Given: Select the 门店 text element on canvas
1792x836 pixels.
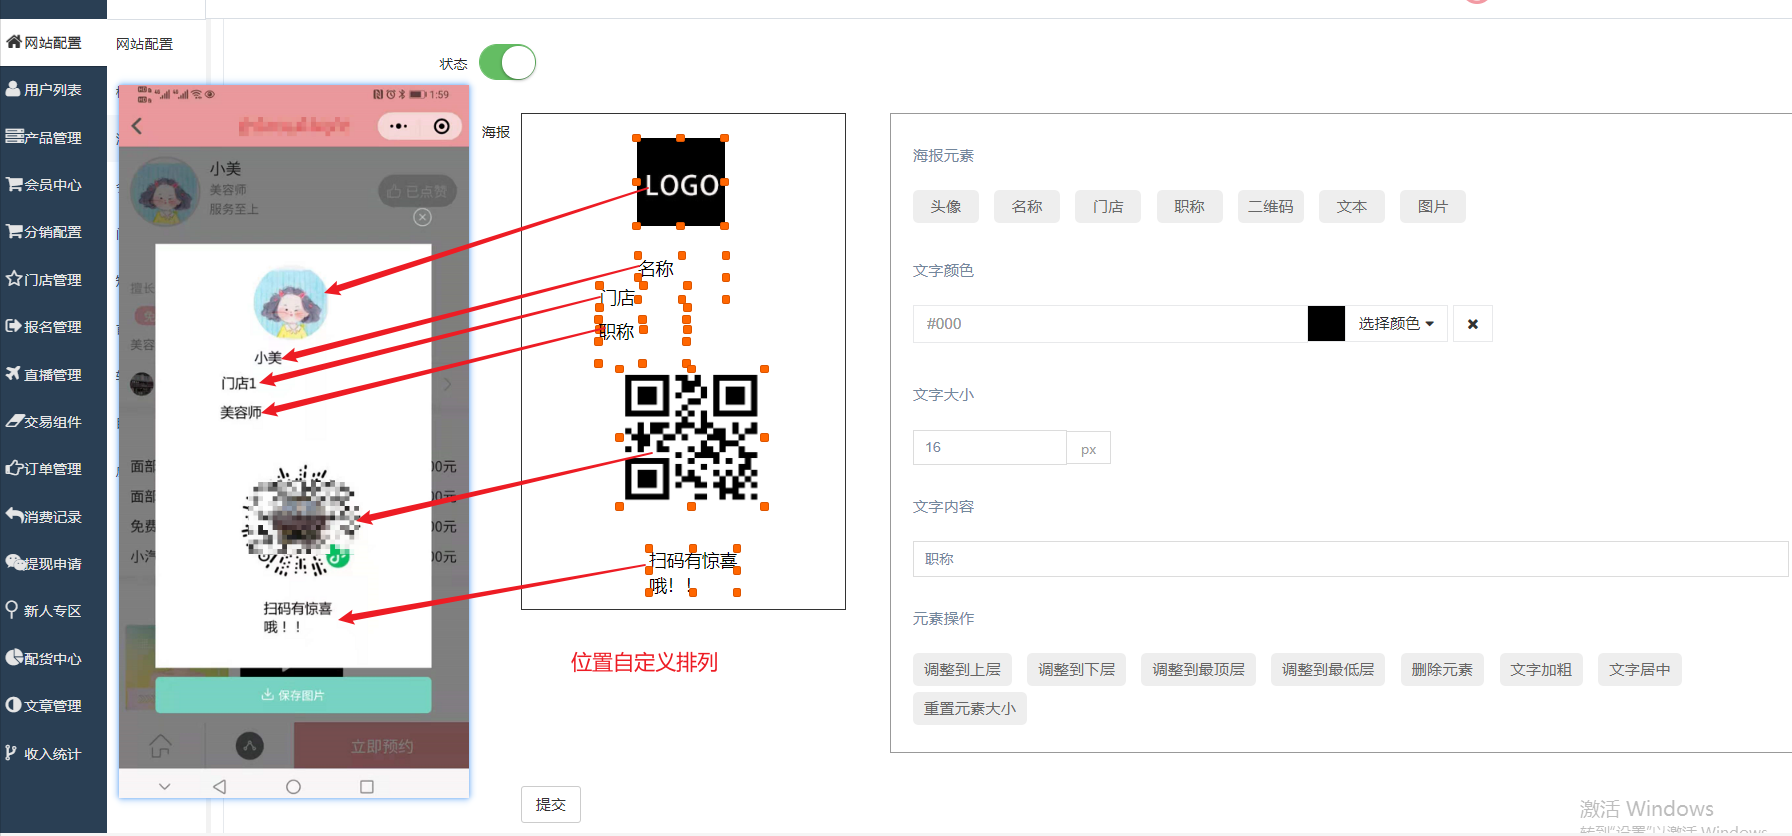Looking at the screenshot, I should click(x=618, y=298).
